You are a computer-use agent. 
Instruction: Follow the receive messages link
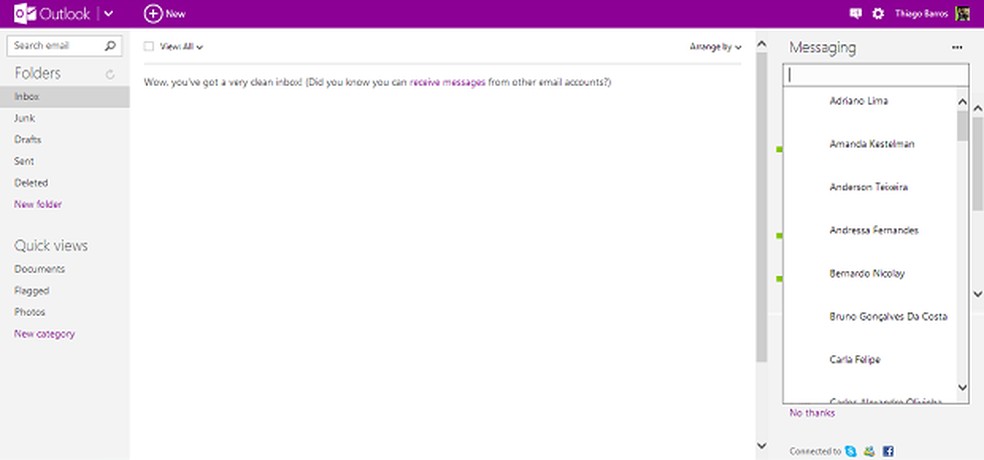[x=447, y=82]
